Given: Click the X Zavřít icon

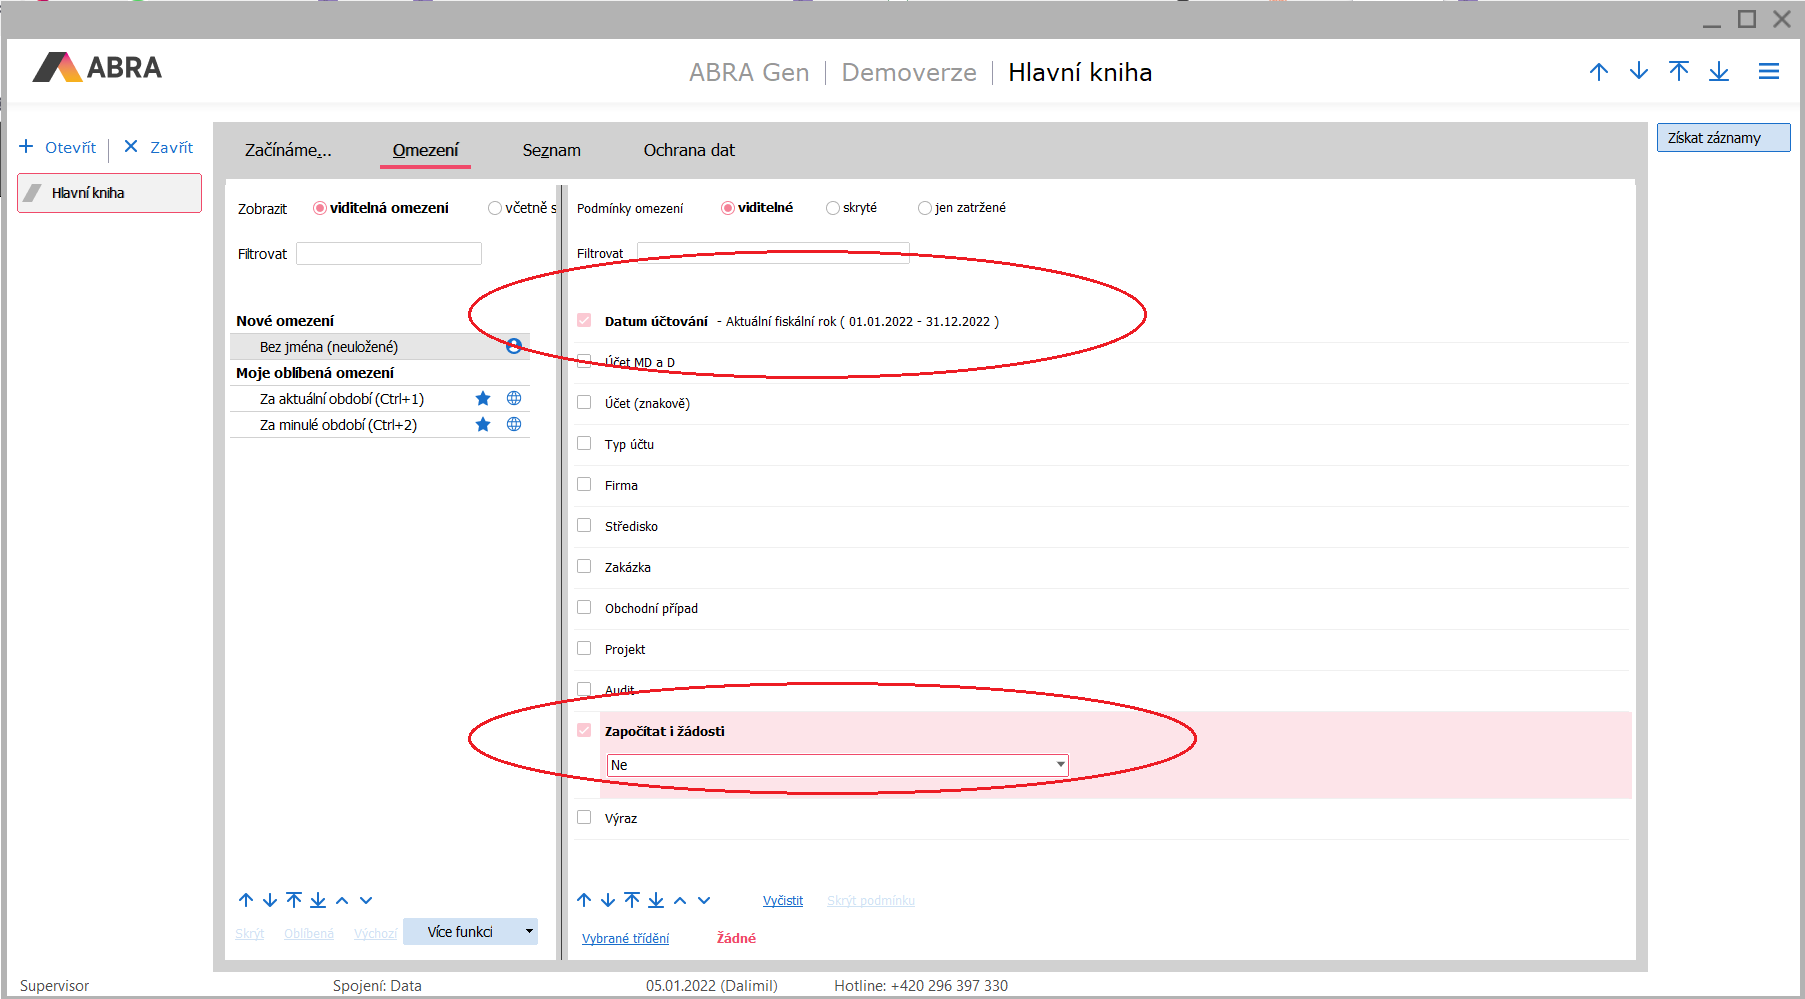Looking at the screenshot, I should pos(131,147).
